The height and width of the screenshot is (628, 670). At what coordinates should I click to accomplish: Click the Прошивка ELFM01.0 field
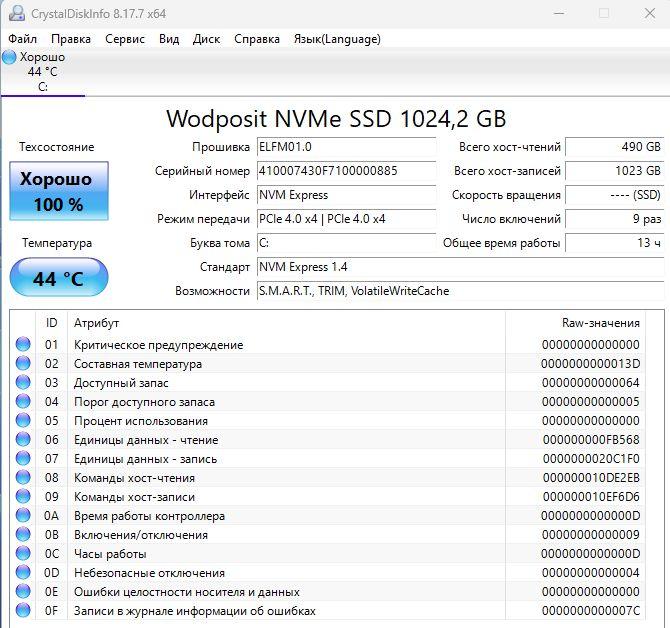345,147
